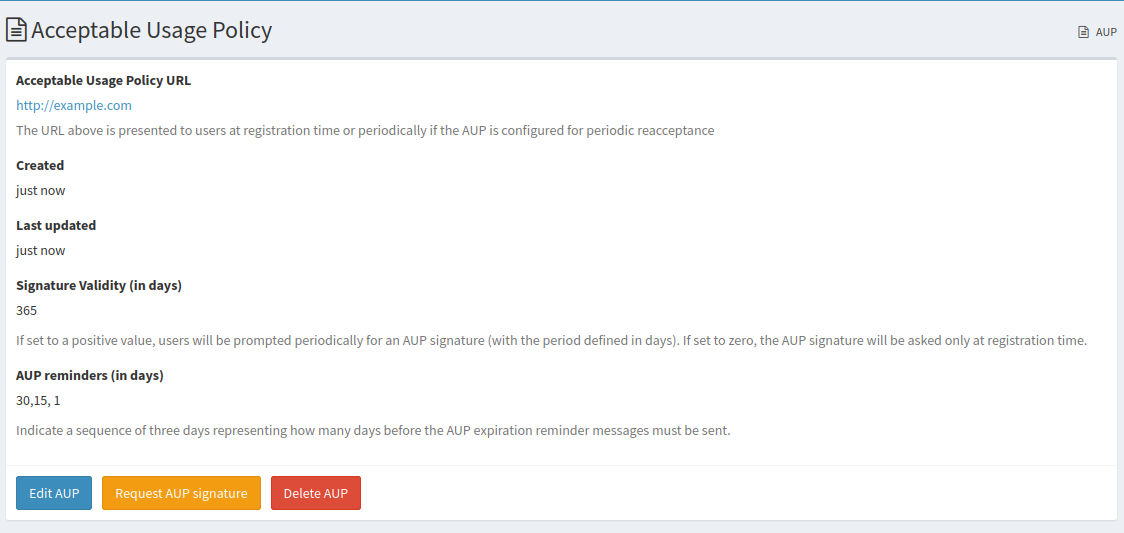Click the 'just now' value under Last updated
The height and width of the screenshot is (533, 1124).
coord(40,250)
